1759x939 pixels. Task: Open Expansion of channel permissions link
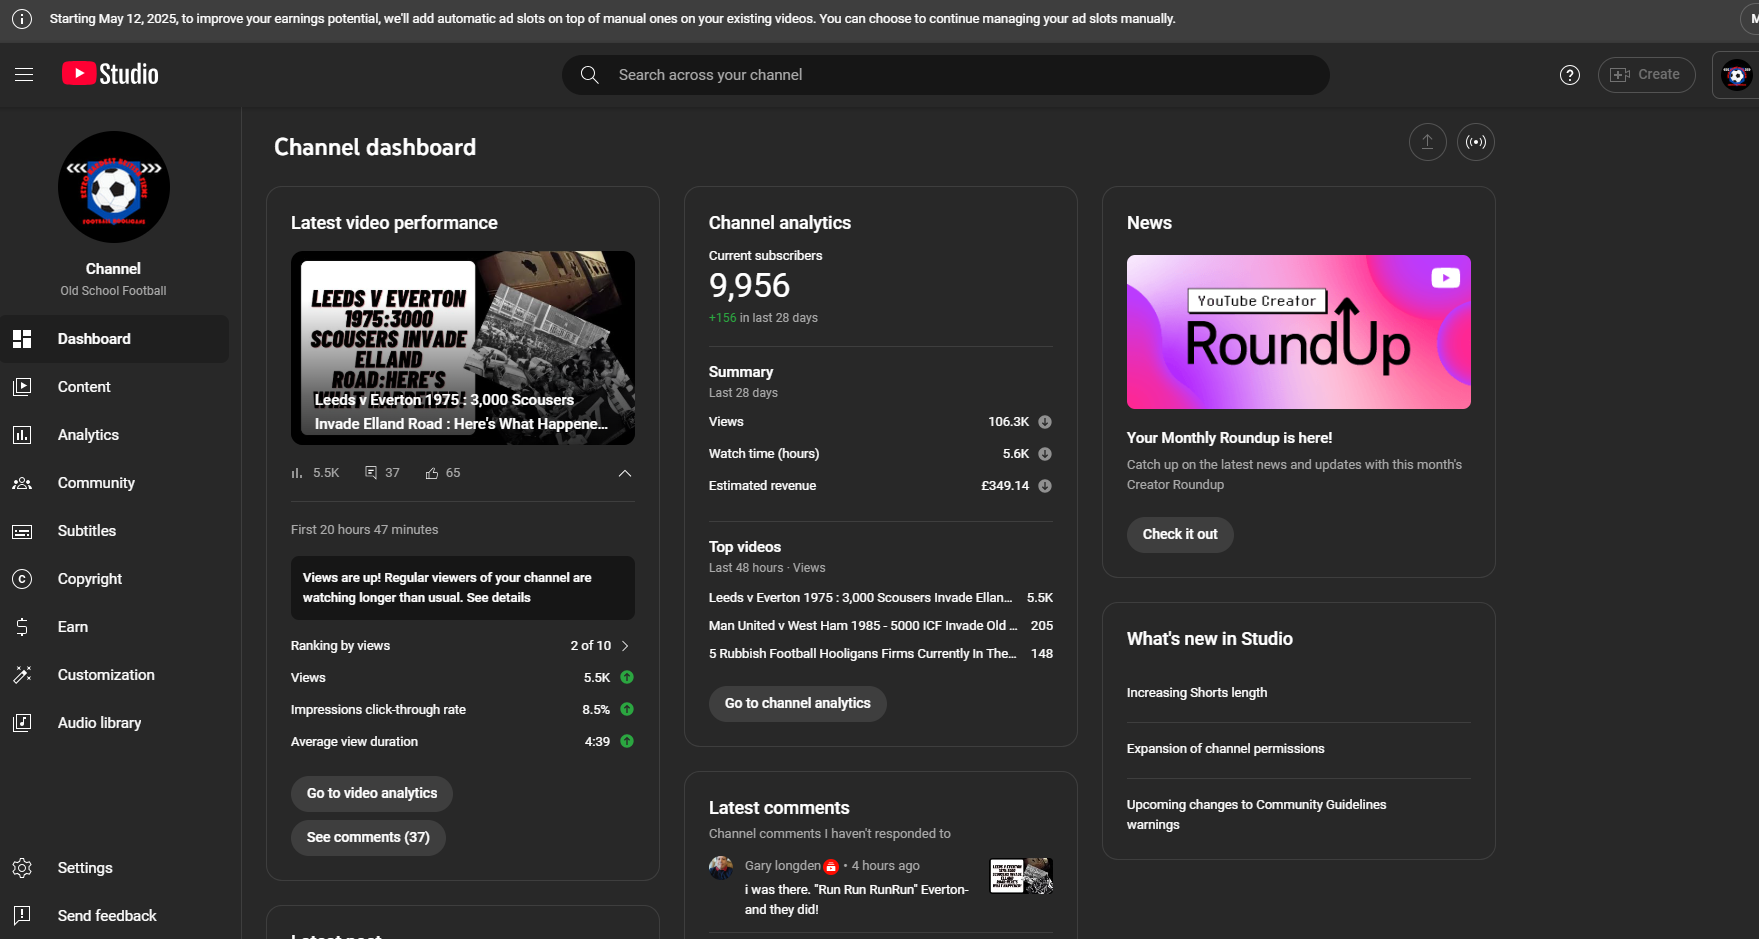1225,749
